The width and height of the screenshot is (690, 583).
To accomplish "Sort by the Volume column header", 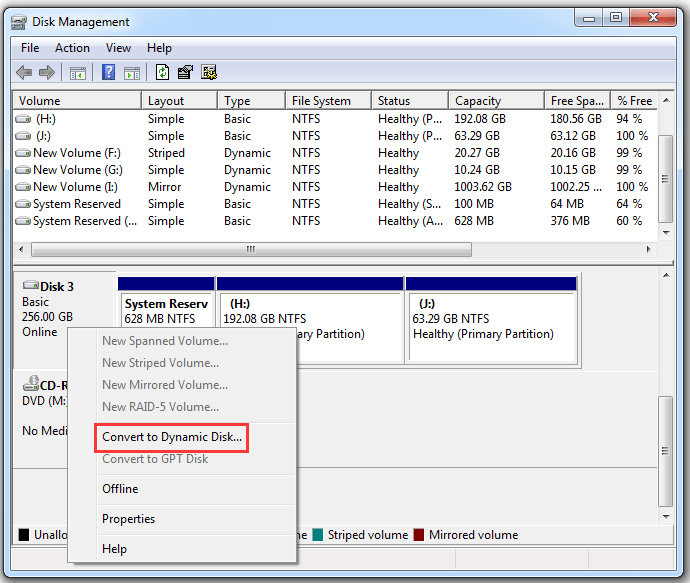I will pos(77,101).
